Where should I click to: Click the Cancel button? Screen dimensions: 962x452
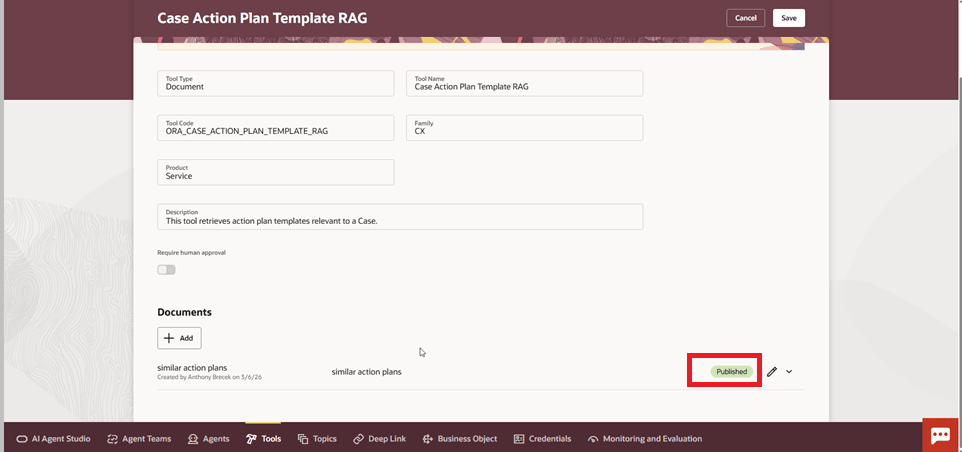pos(745,18)
